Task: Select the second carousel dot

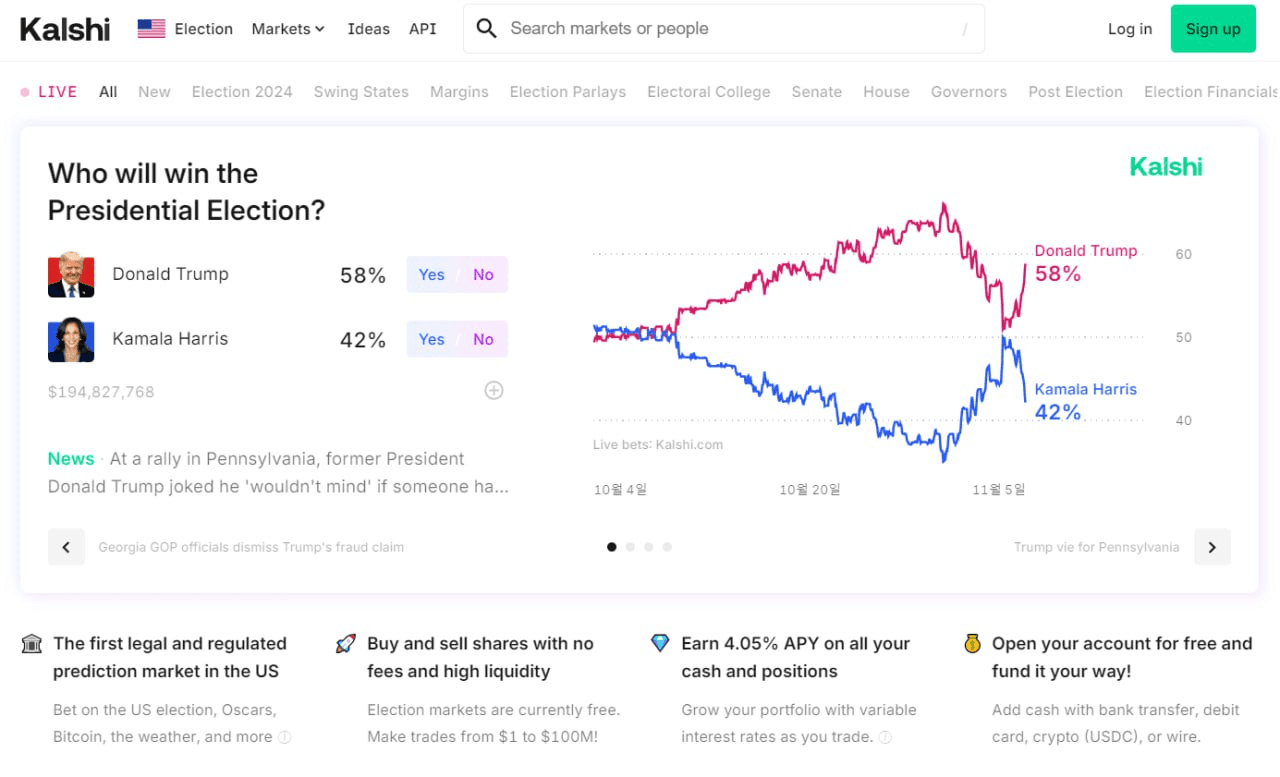Action: click(630, 547)
